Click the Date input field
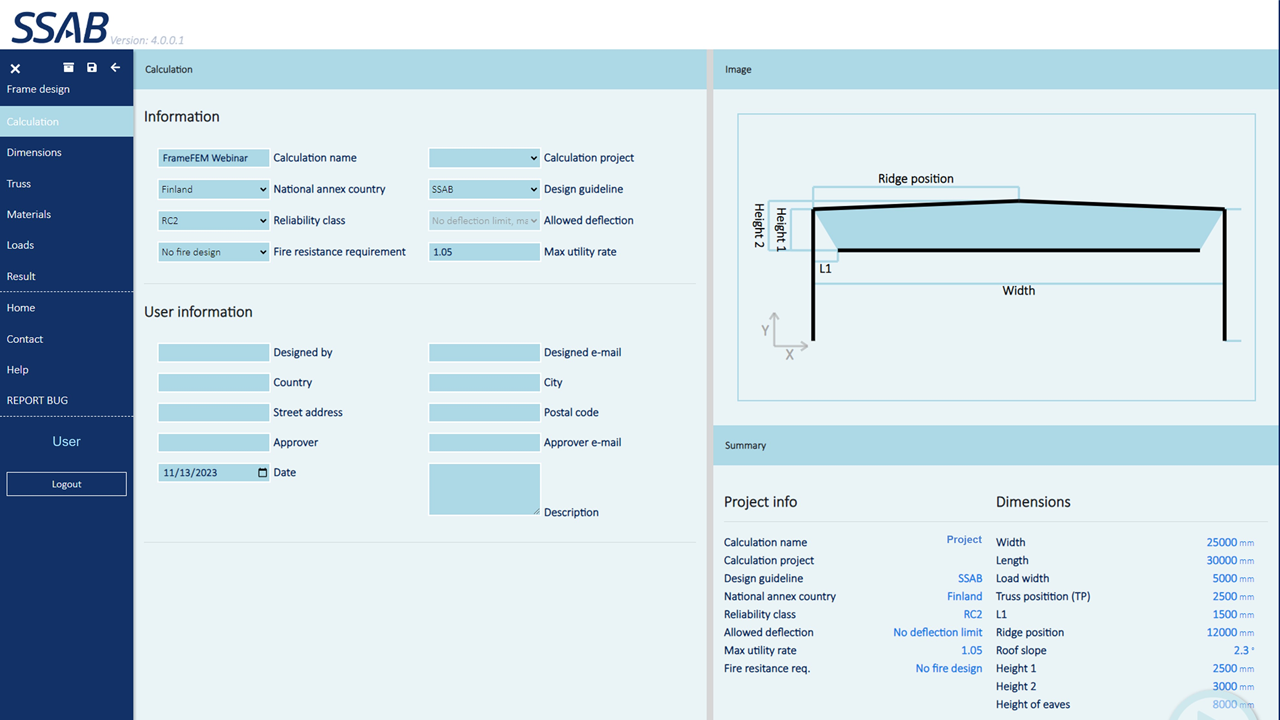This screenshot has height=720, width=1280. [x=214, y=473]
